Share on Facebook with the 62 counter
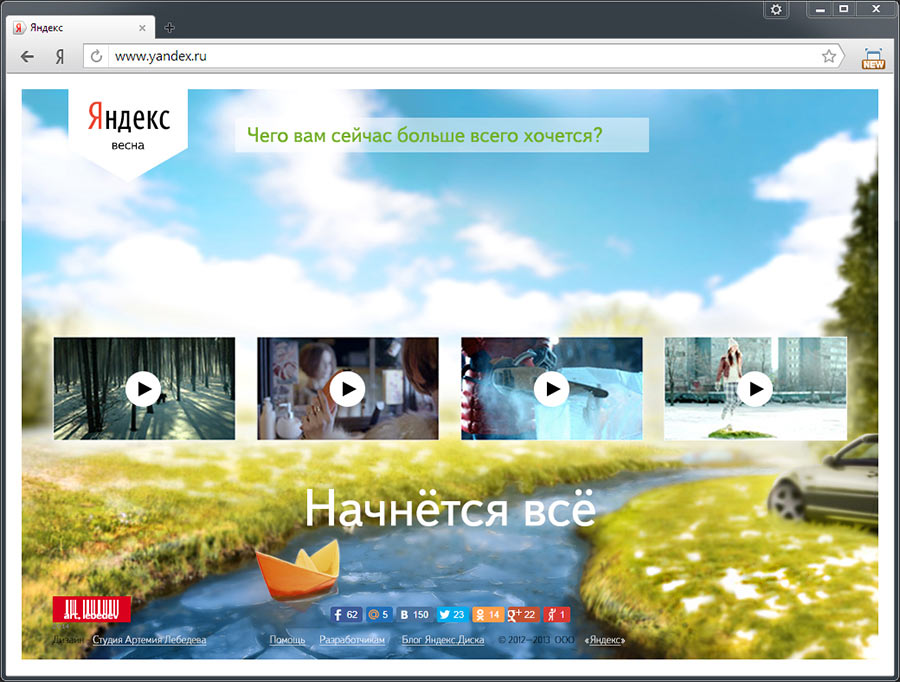 (x=346, y=615)
